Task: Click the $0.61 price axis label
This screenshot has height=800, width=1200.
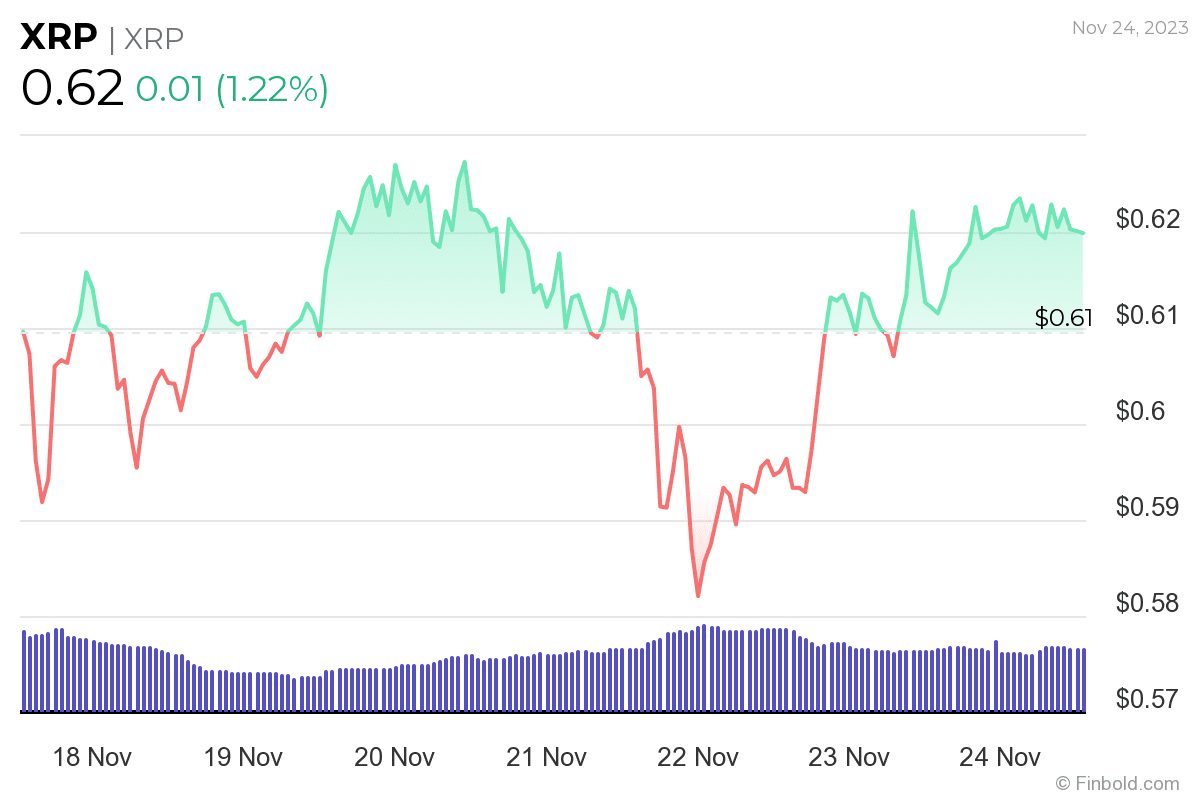Action: click(x=1148, y=315)
